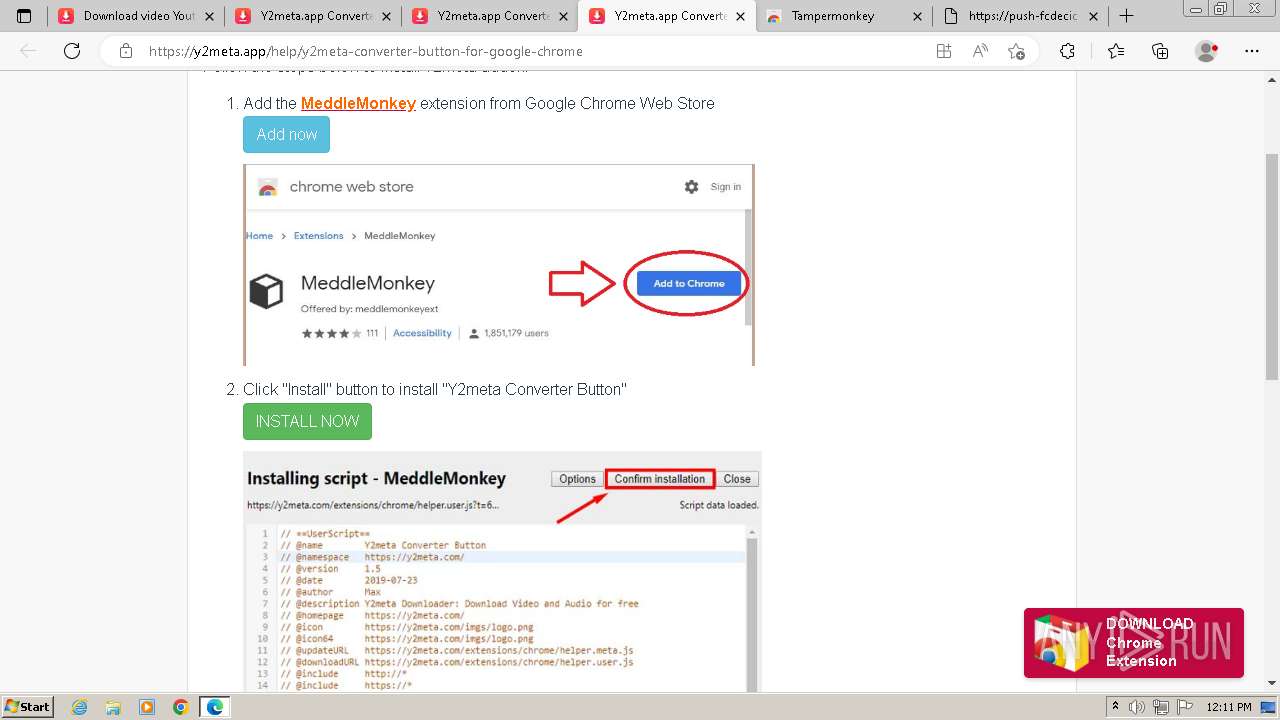The image size is (1280, 720).
Task: Open the Windows Start menu
Action: [27, 706]
